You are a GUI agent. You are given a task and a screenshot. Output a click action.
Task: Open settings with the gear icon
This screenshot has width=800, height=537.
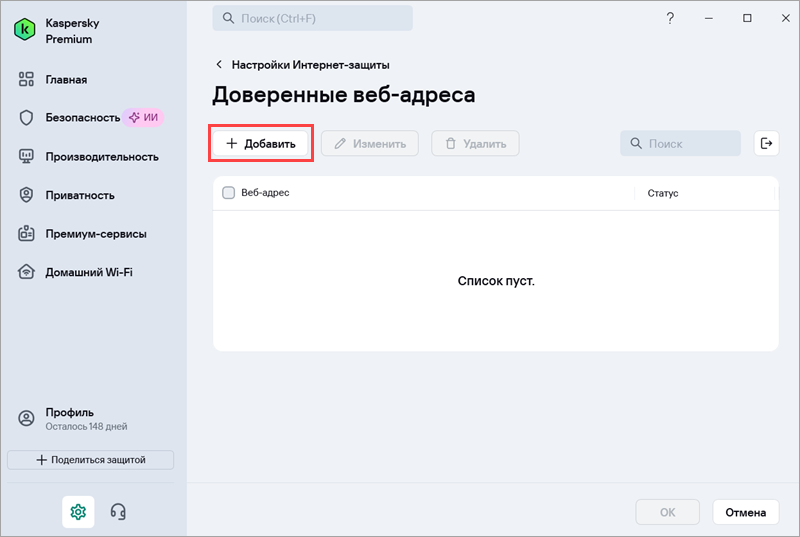click(78, 512)
